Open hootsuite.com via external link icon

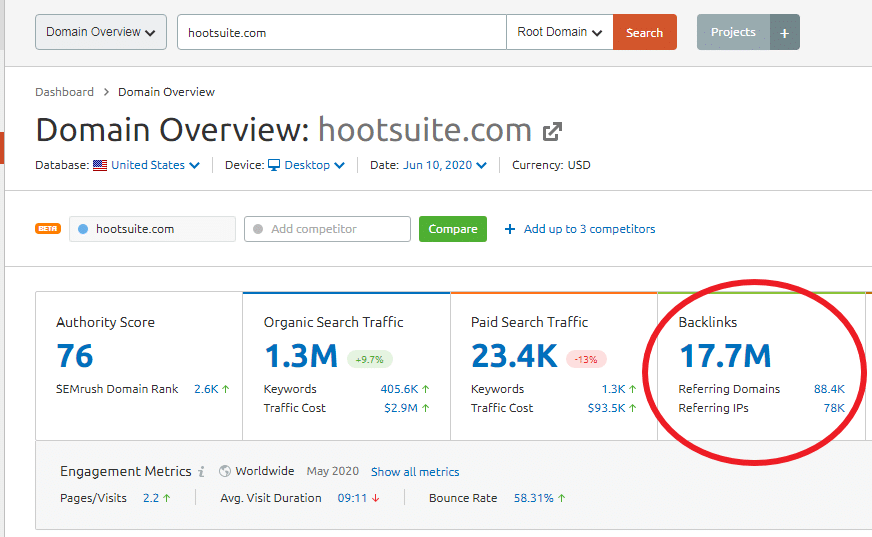click(x=552, y=132)
